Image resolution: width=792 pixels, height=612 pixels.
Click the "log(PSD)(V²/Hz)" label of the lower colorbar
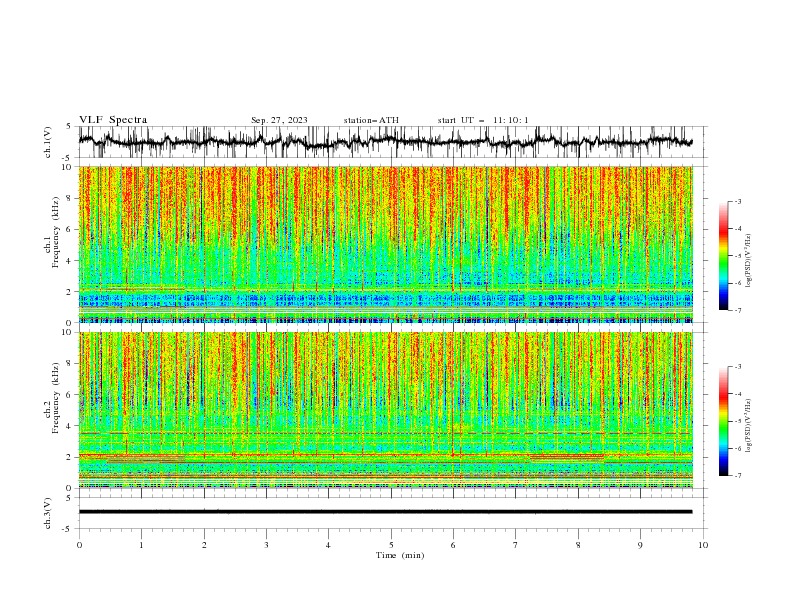[748, 425]
